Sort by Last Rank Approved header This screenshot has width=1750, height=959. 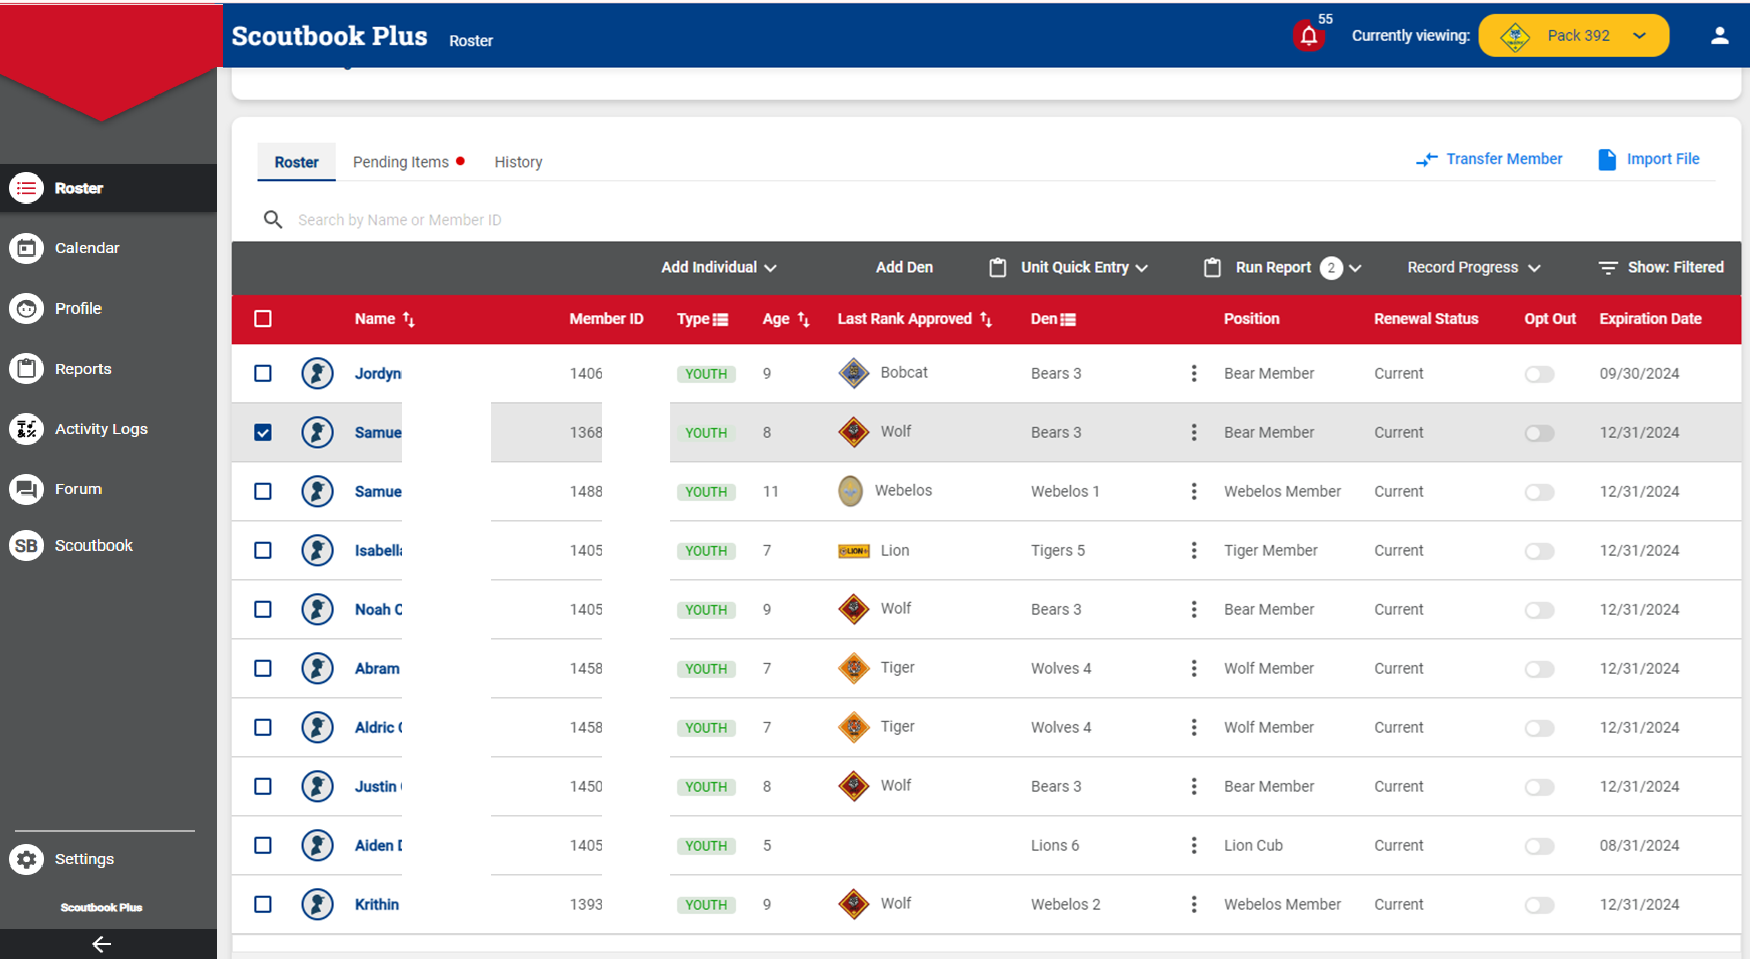[914, 319]
